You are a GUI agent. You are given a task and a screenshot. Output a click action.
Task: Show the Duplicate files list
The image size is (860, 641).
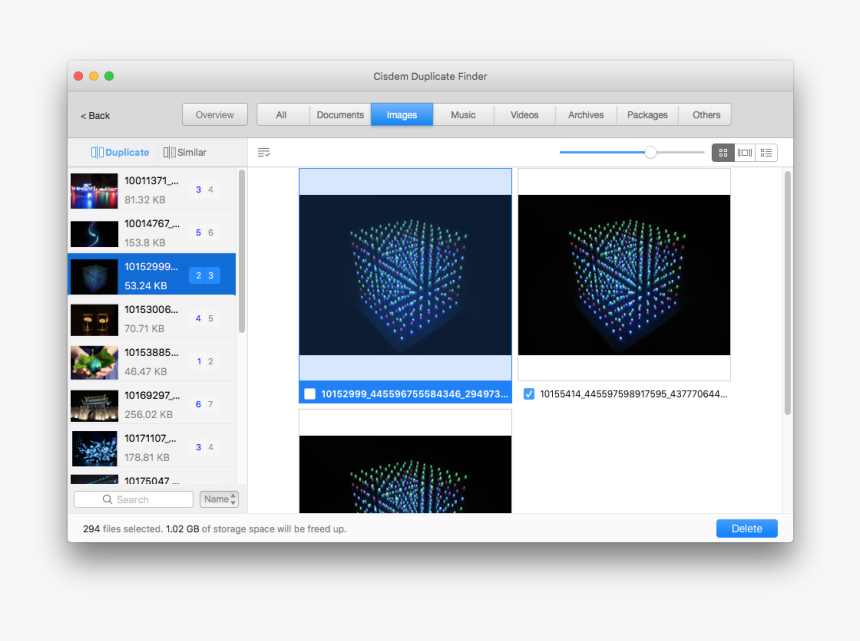(x=120, y=152)
